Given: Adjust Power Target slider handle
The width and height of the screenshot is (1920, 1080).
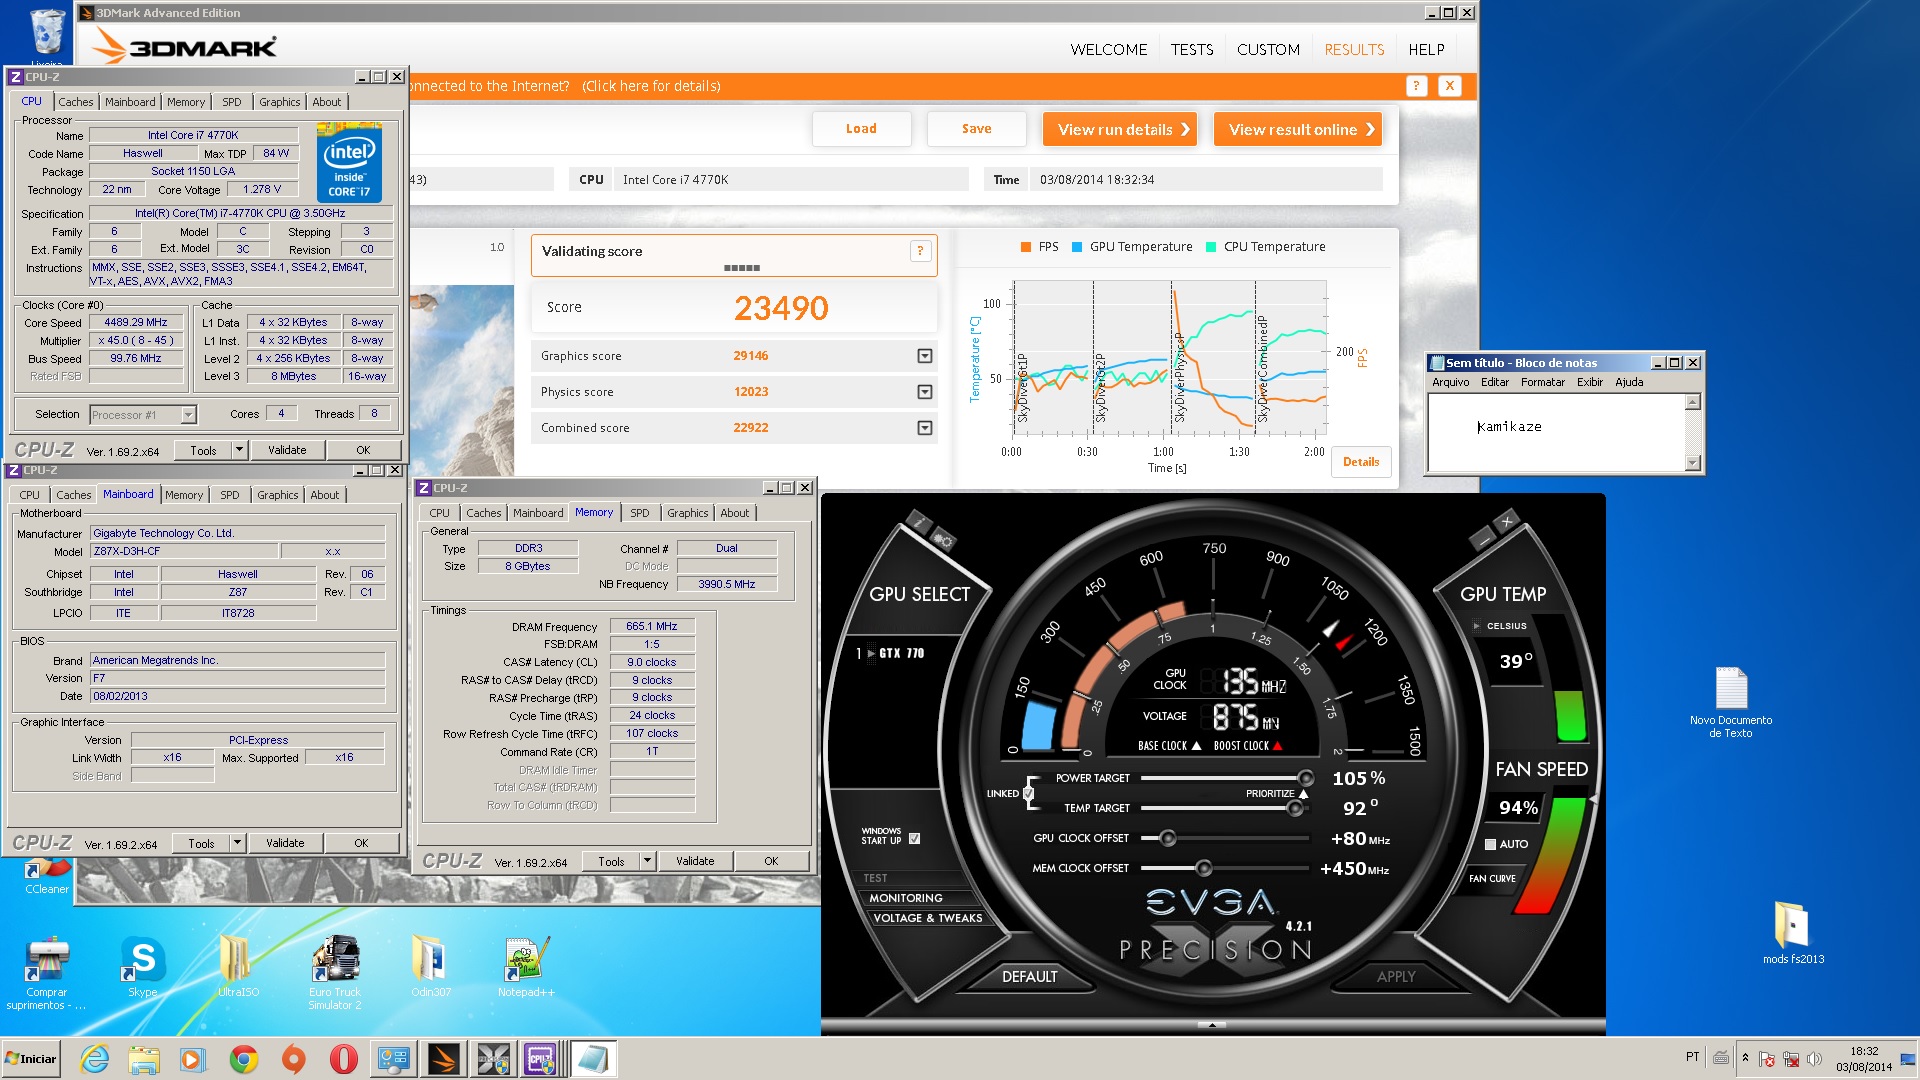Looking at the screenshot, I should (1305, 778).
